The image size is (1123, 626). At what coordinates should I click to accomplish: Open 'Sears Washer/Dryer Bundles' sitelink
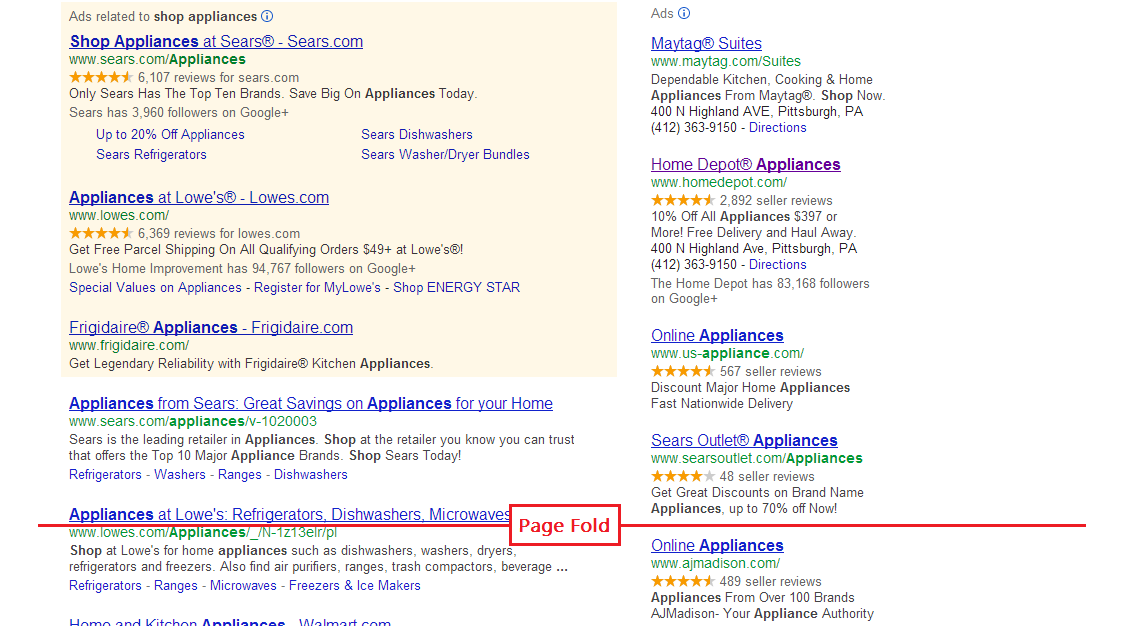(x=445, y=155)
